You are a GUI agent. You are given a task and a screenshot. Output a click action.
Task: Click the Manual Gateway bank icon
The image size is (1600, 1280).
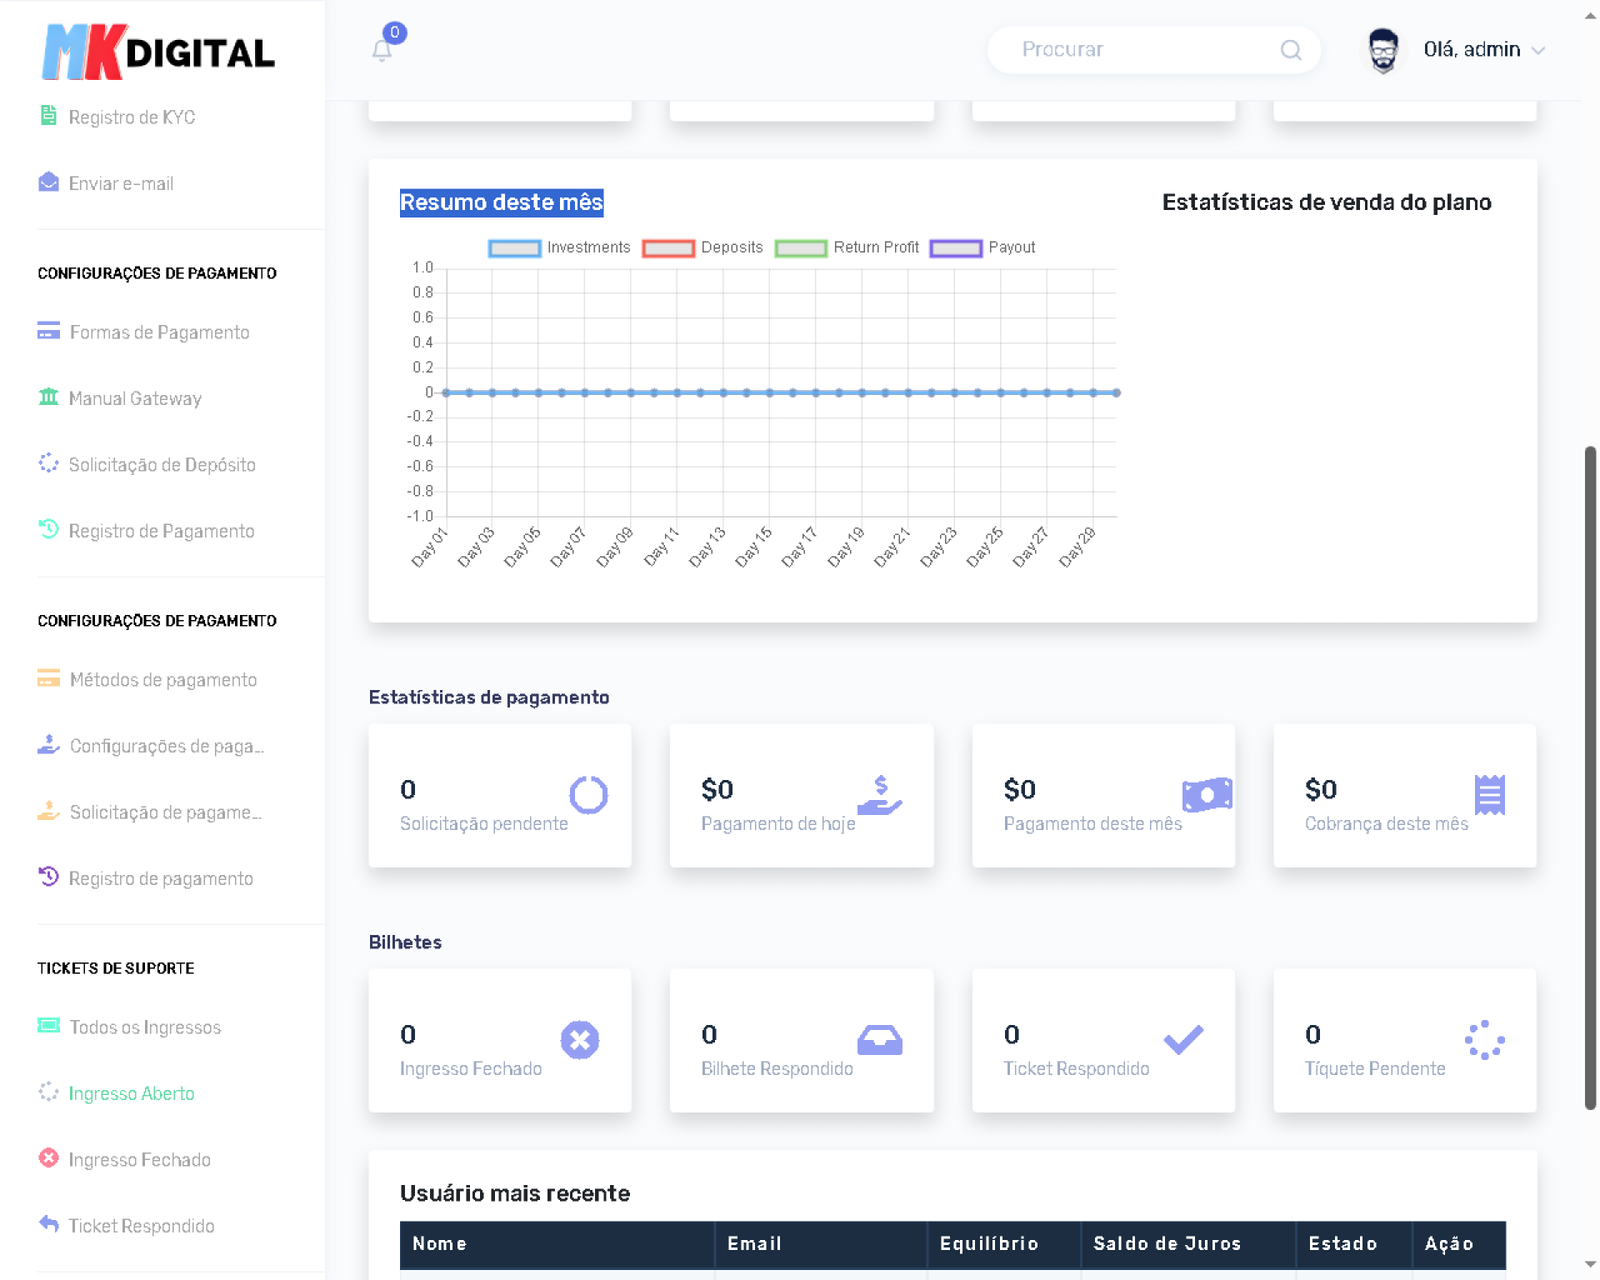(x=48, y=398)
